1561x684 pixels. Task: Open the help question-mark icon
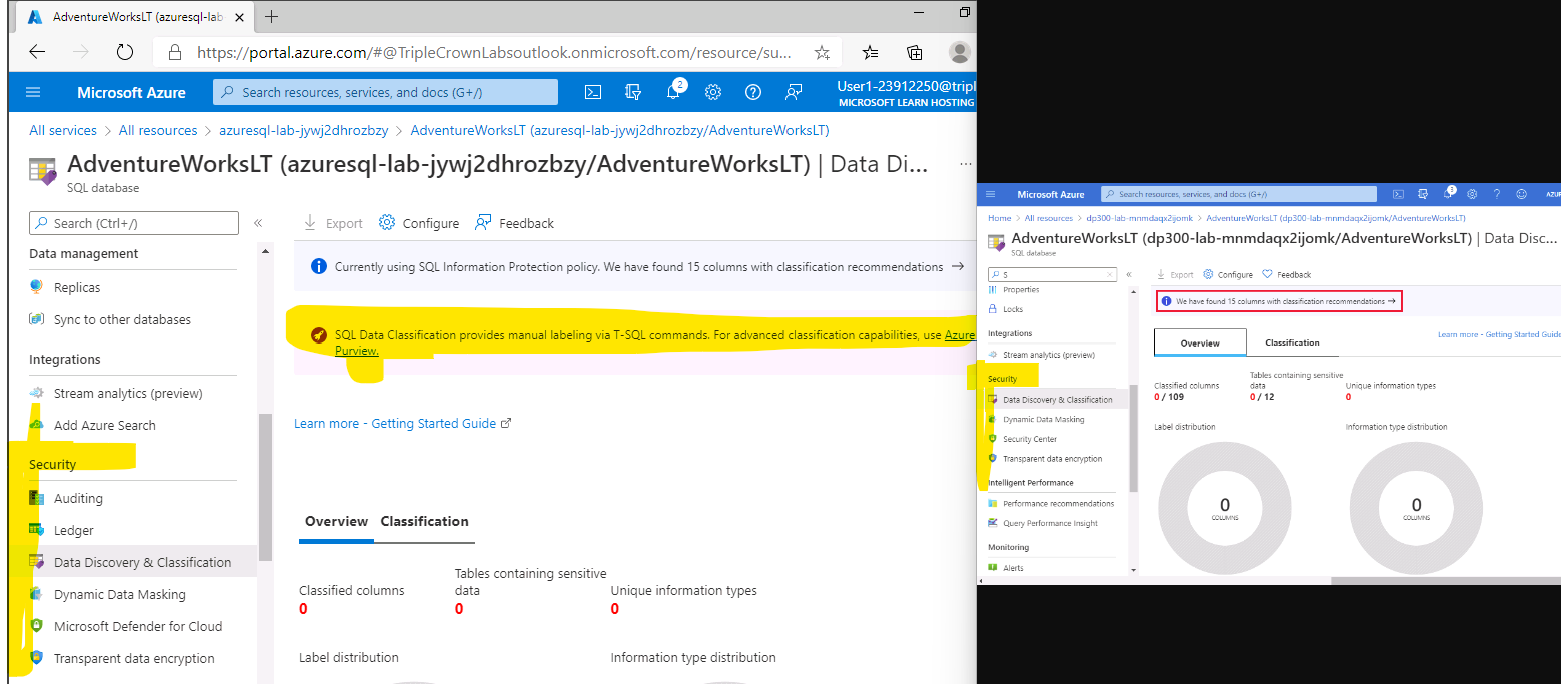pyautogui.click(x=753, y=91)
